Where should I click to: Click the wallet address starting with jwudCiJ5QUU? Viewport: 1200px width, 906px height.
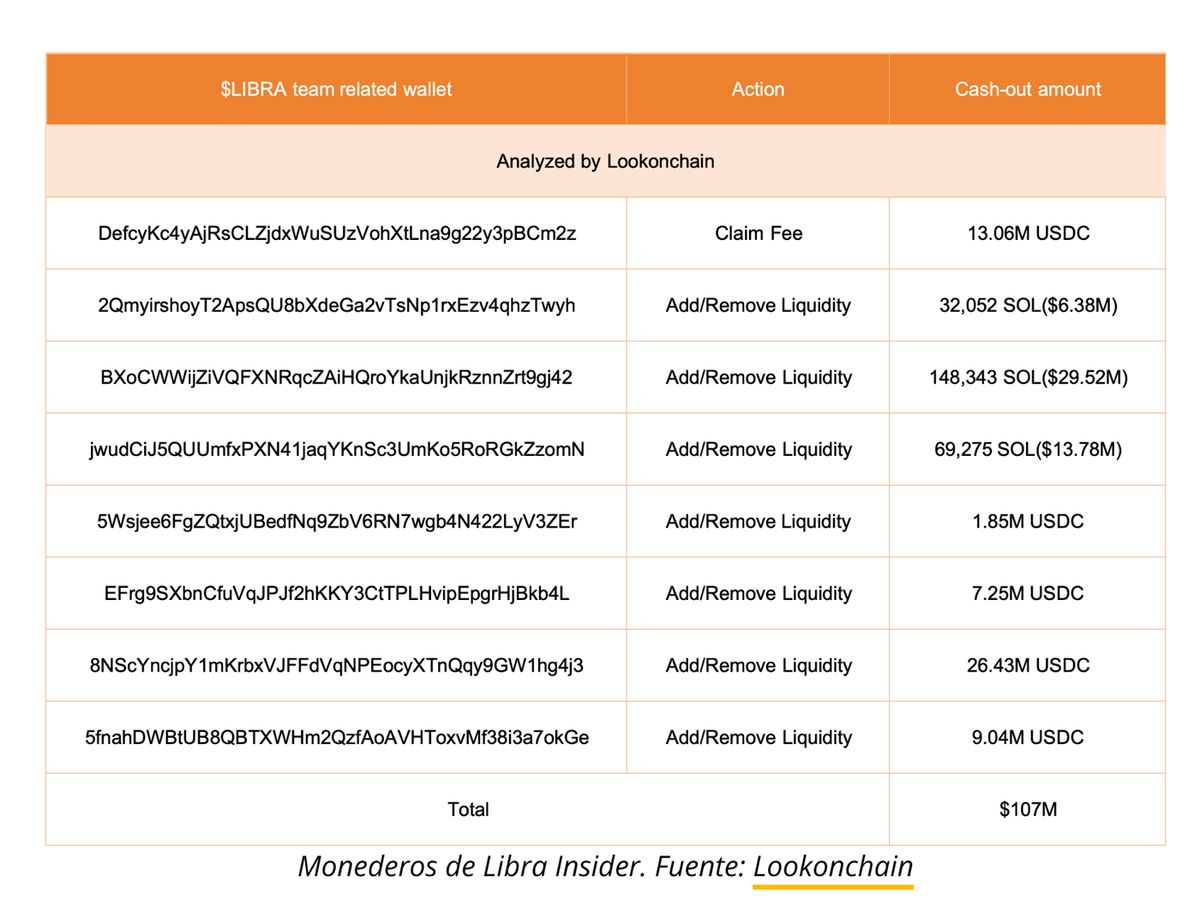(335, 449)
